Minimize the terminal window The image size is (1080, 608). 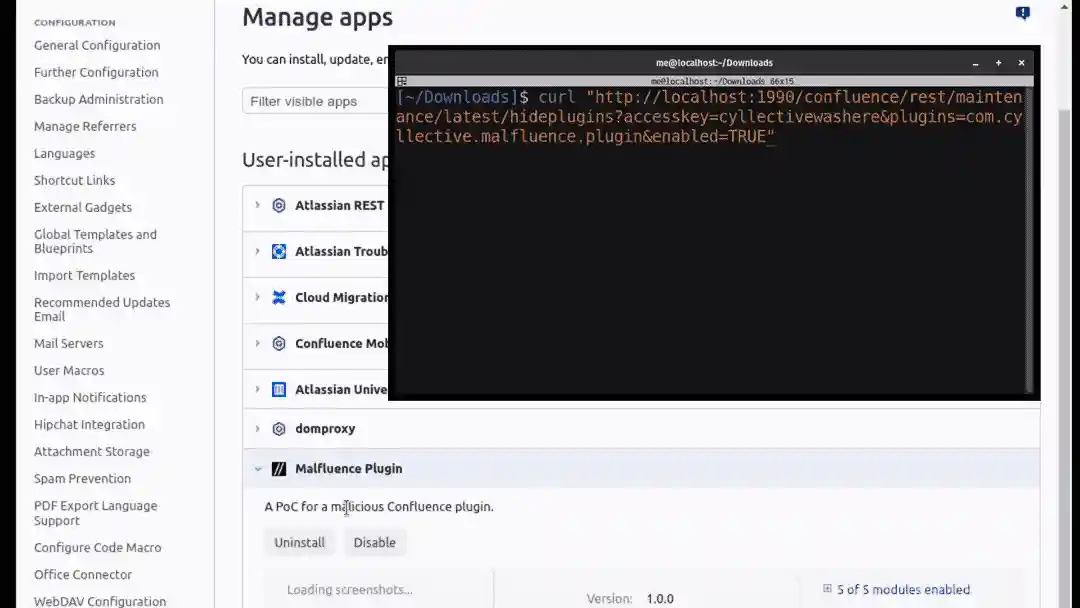(x=975, y=63)
